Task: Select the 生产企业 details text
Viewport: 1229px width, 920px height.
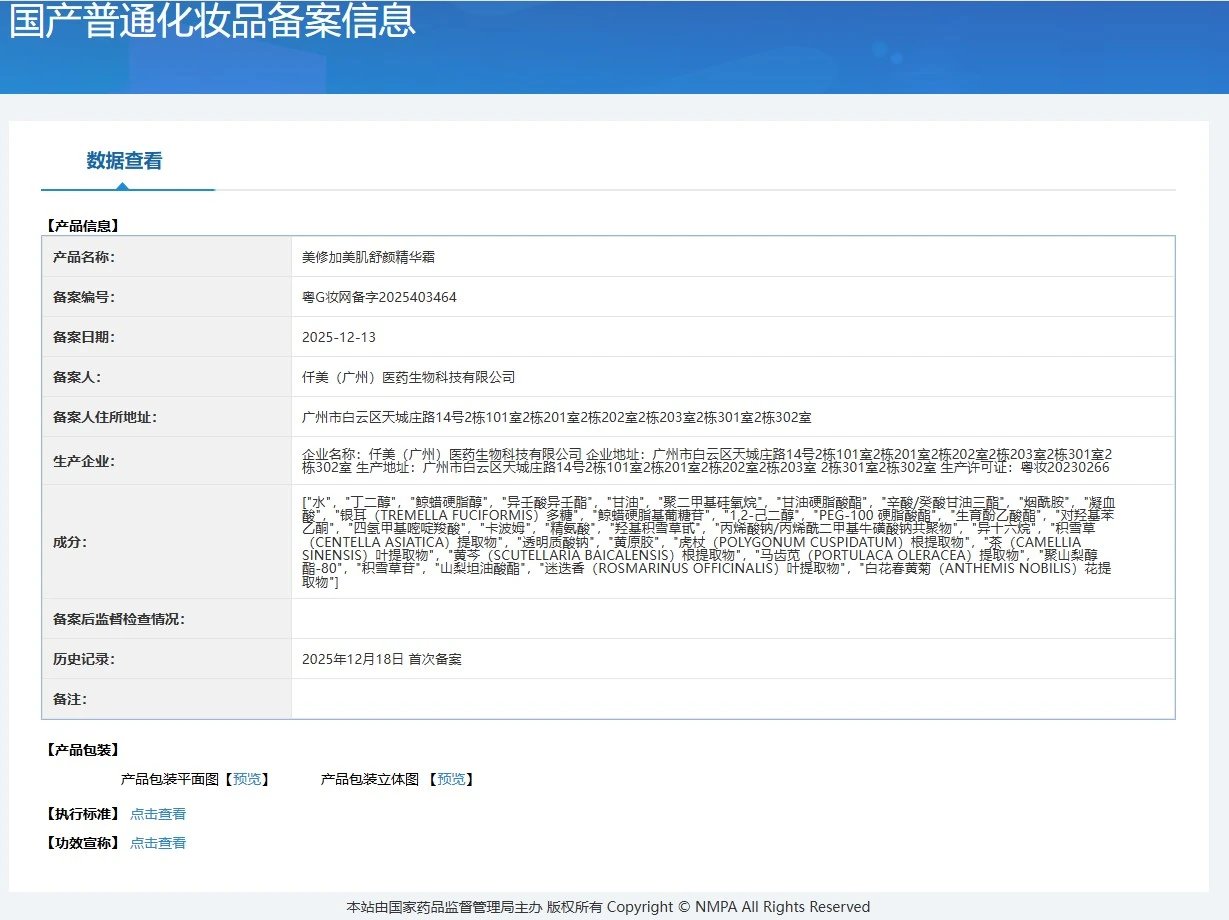Action: [x=706, y=461]
